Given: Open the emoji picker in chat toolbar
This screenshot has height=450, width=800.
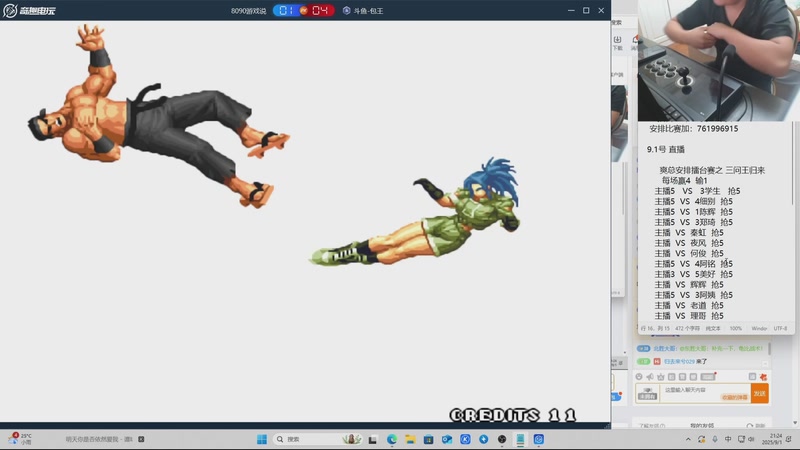Looking at the screenshot, I should [639, 377].
